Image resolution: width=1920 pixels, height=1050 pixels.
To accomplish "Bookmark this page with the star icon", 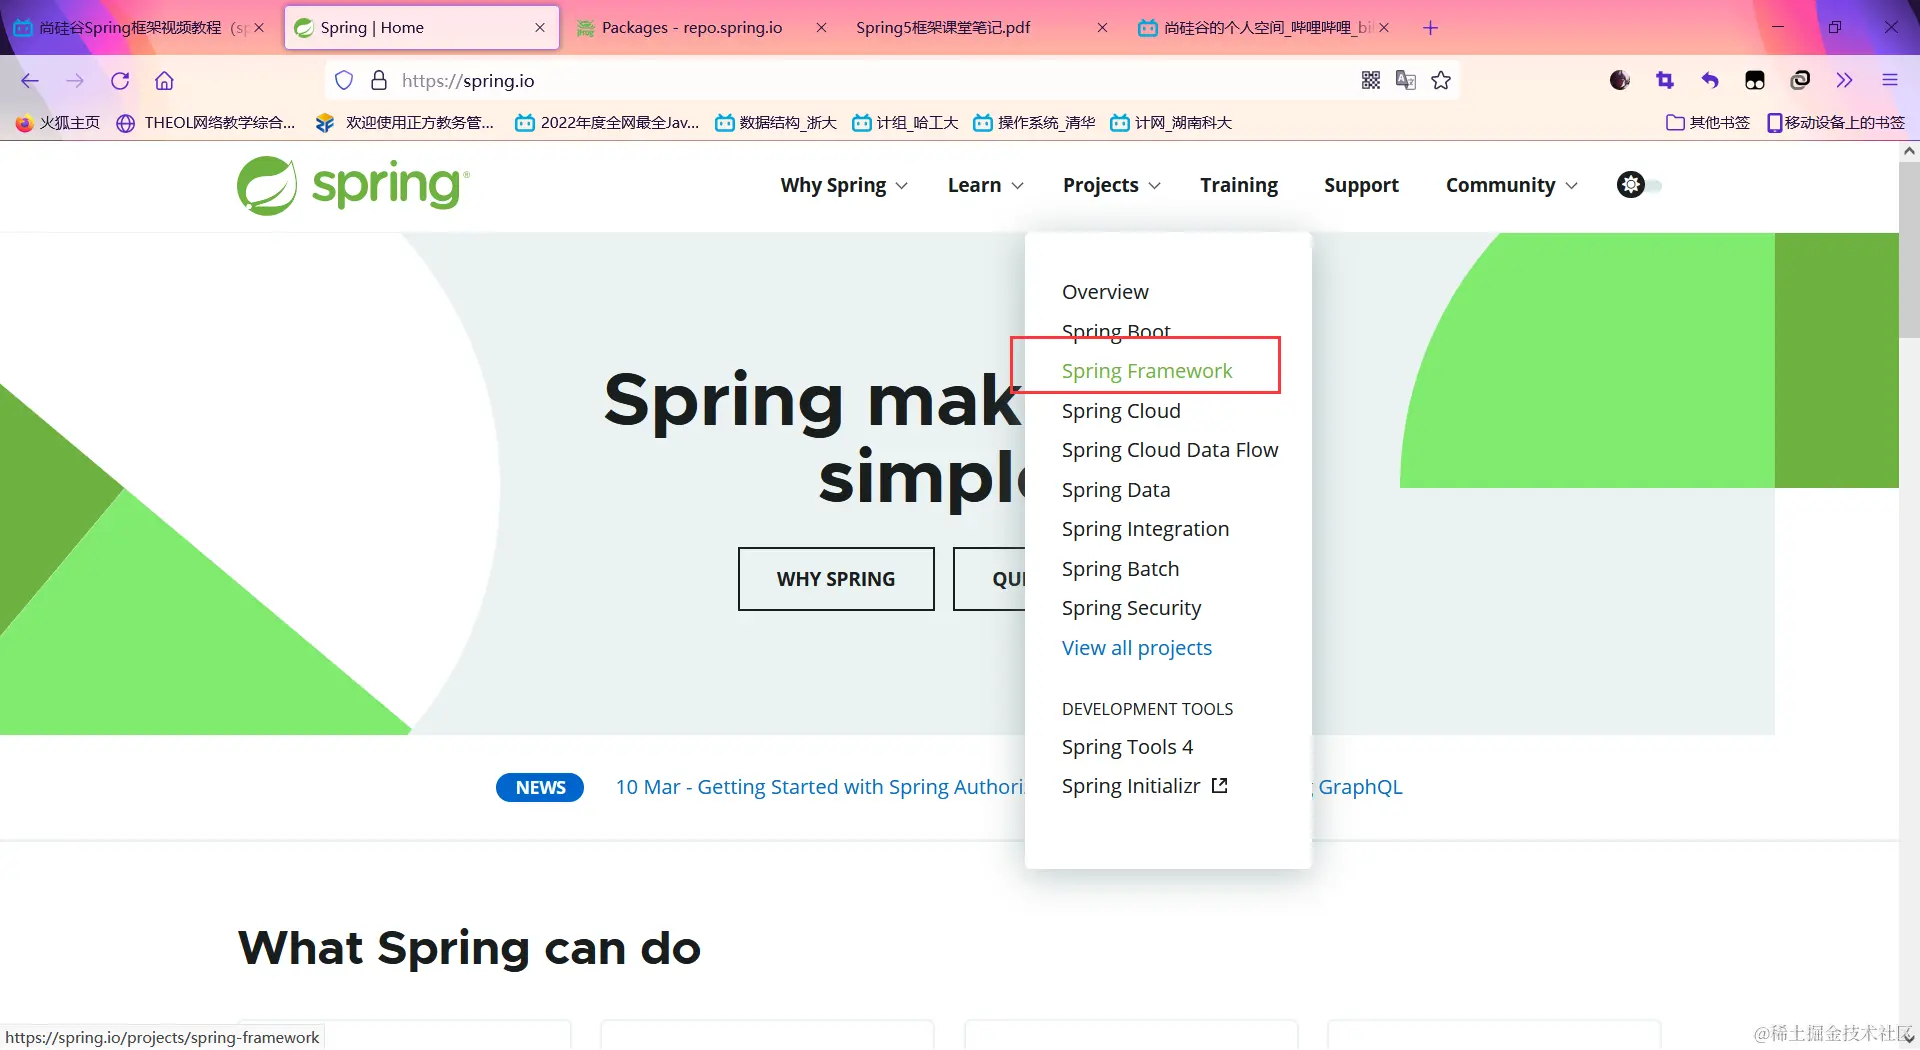I will (1441, 81).
